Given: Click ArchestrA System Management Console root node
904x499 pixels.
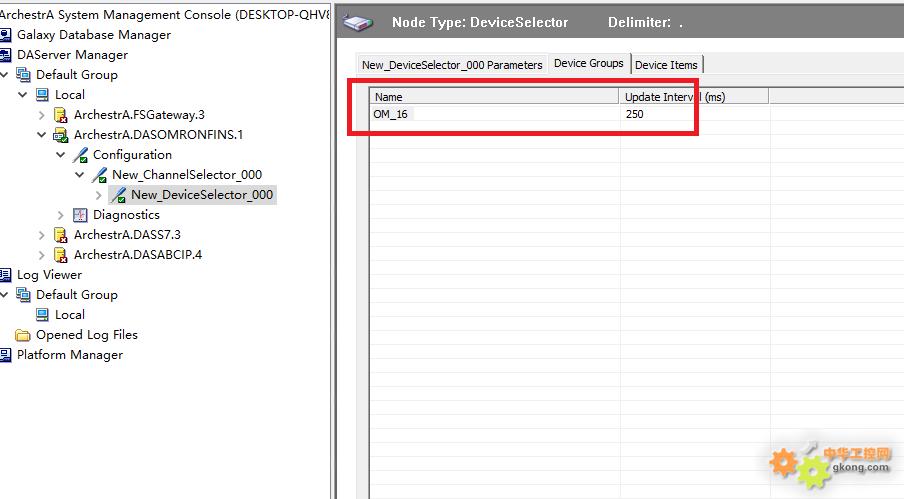Looking at the screenshot, I should 165,15.
